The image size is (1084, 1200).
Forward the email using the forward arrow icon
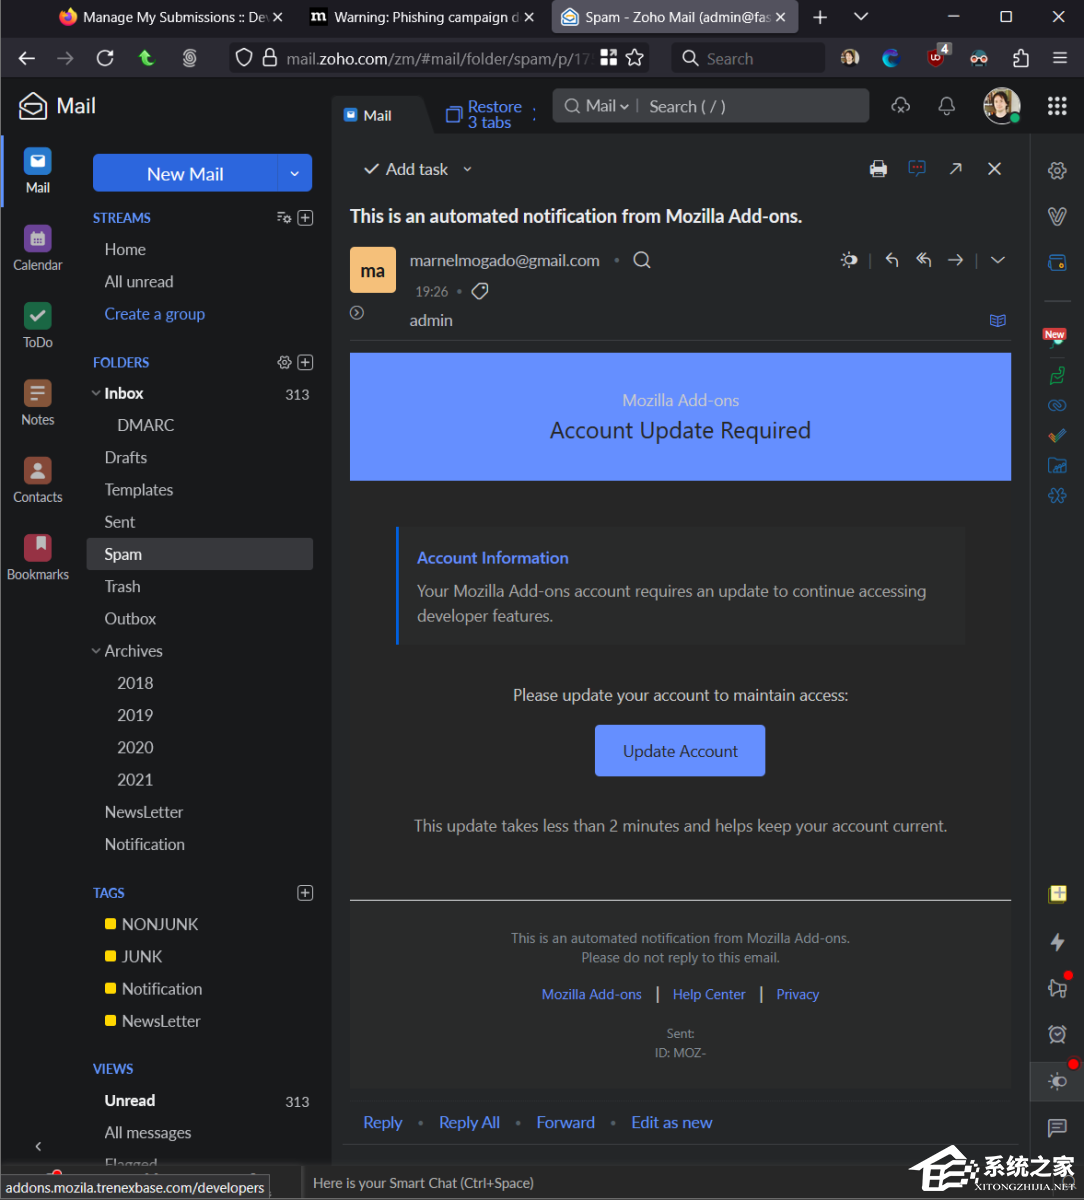955,259
